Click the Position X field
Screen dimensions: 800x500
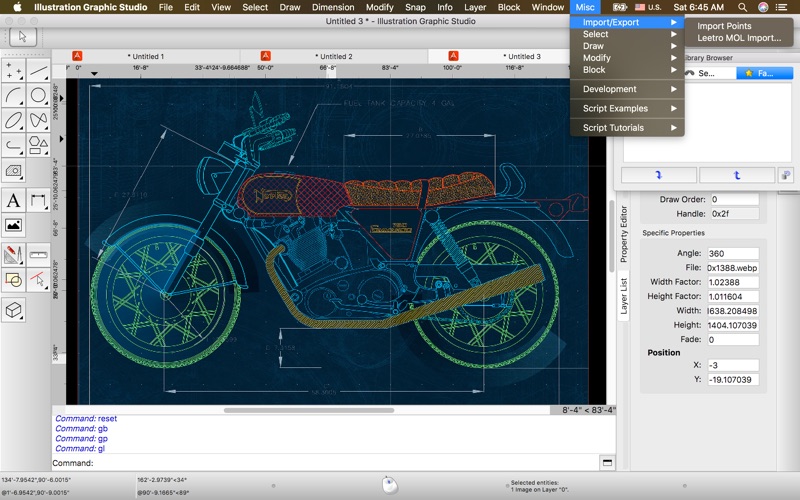pyautogui.click(x=733, y=365)
